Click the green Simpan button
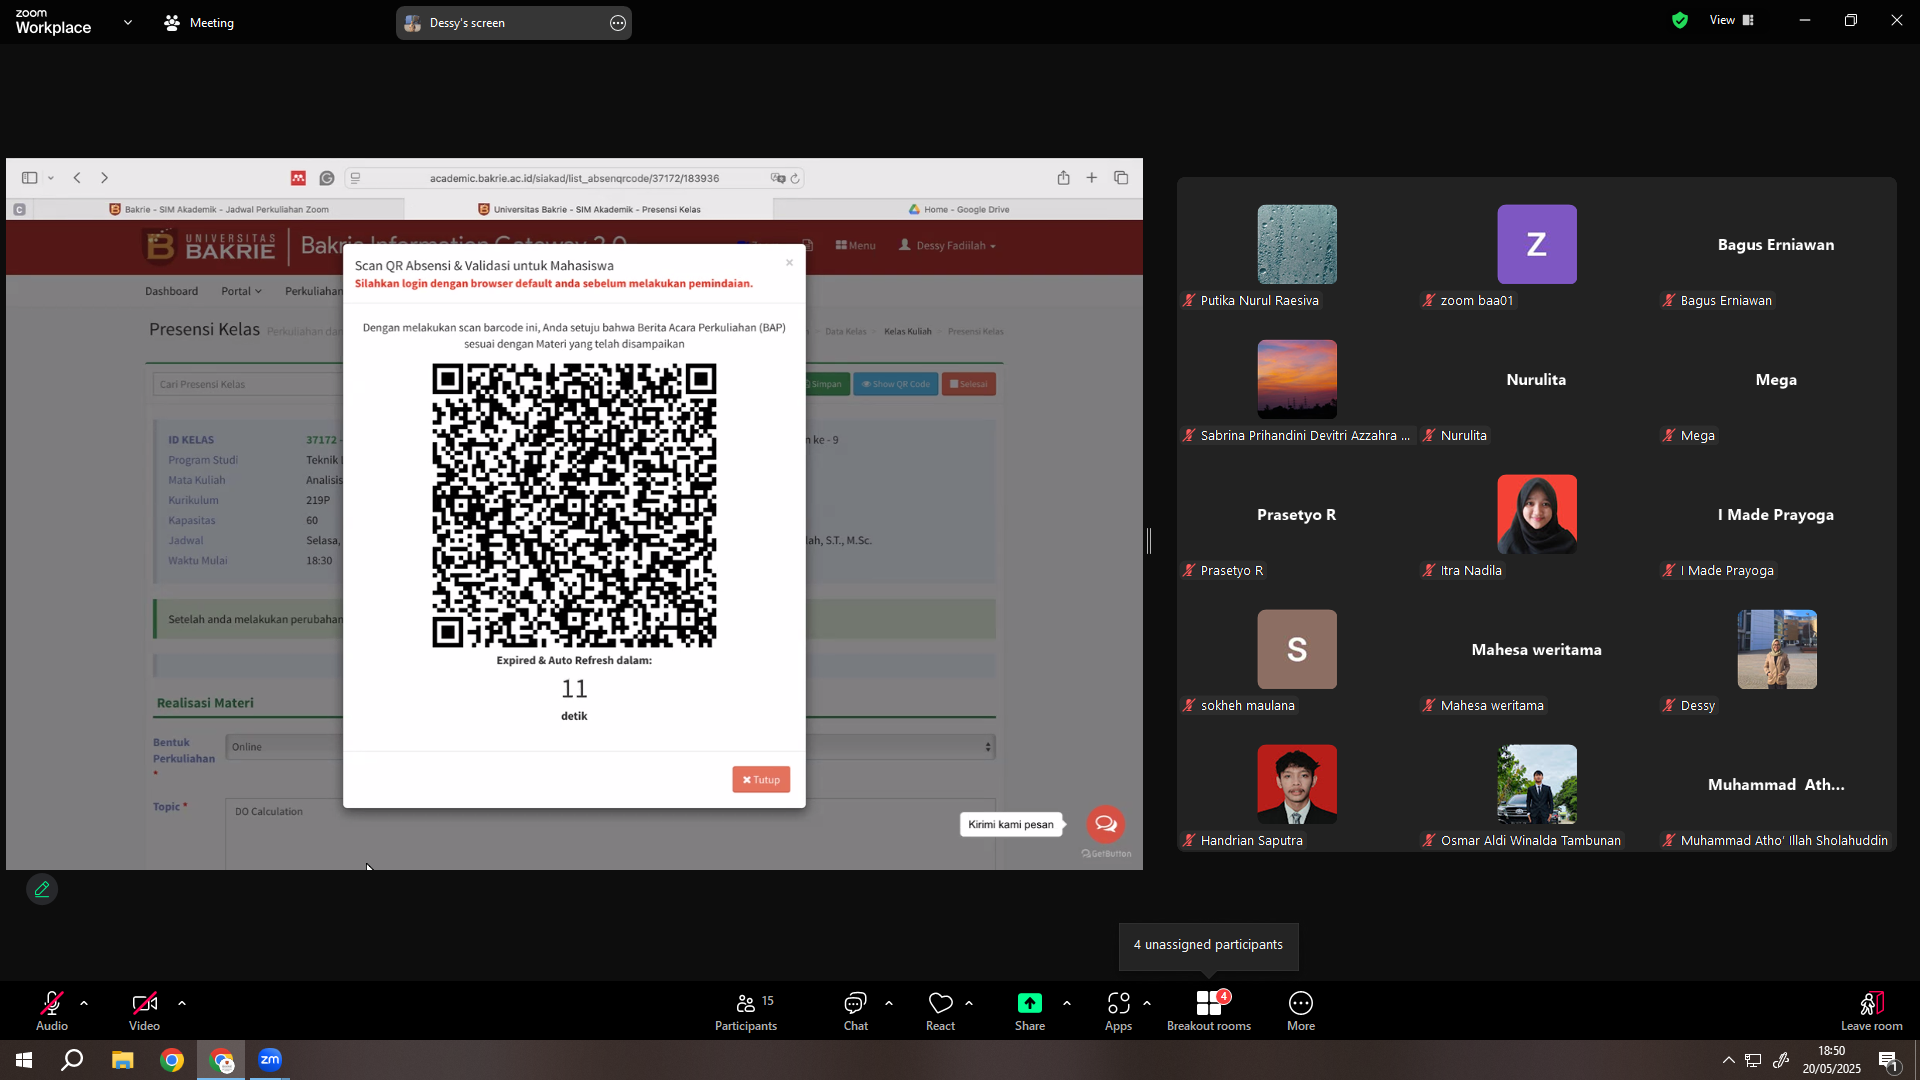 pos(824,384)
